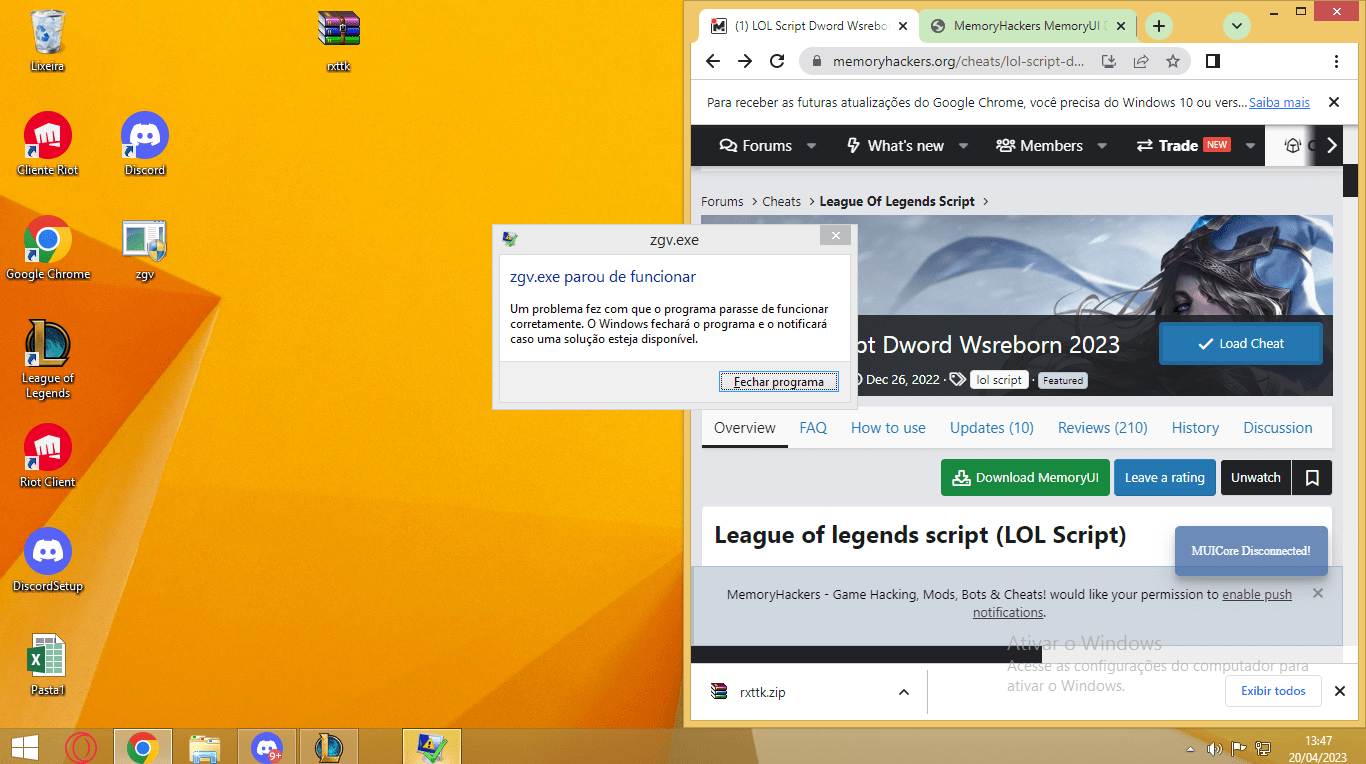
Task: Click Exibir todos in the downloads bar
Action: coord(1273,691)
